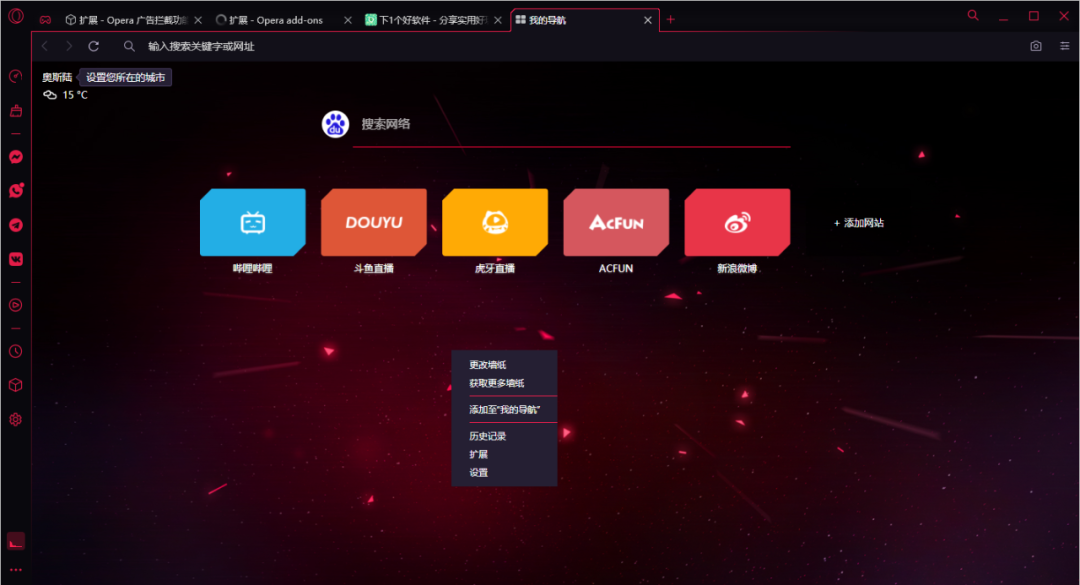Open the tab search magnifier in title bar
The image size is (1080, 585).
pos(973,15)
